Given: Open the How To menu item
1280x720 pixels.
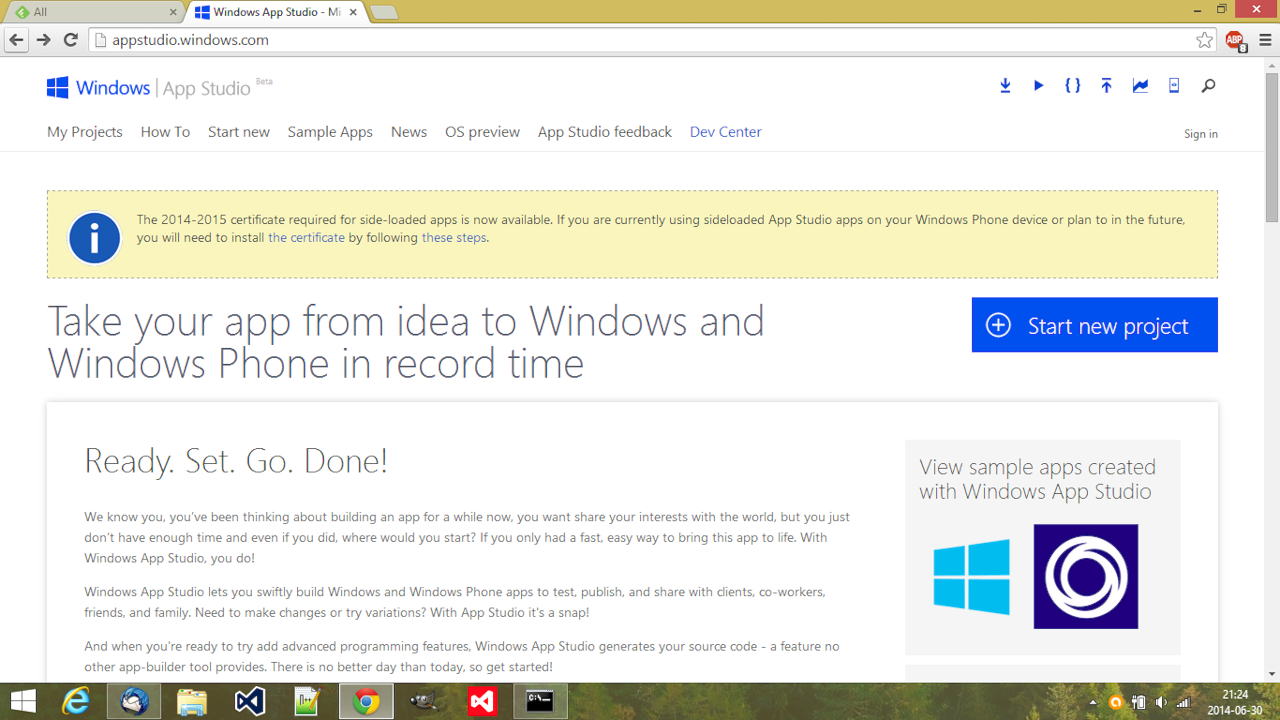Looking at the screenshot, I should coord(165,132).
